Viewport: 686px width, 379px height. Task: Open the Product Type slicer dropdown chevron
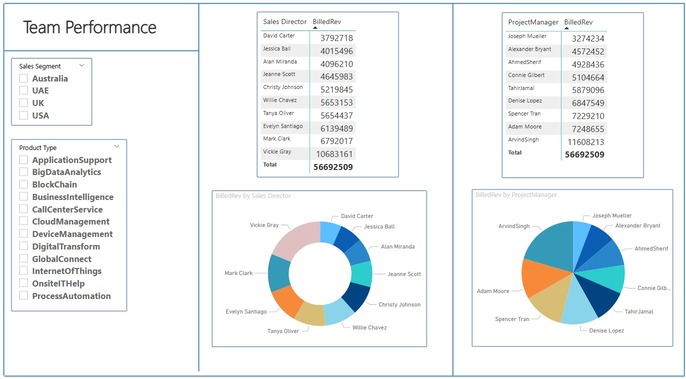click(116, 146)
